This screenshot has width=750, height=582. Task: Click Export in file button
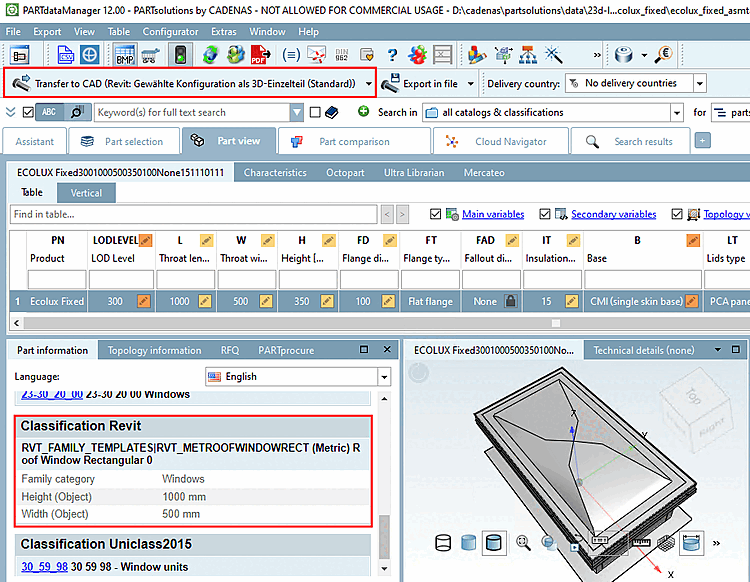pos(421,84)
